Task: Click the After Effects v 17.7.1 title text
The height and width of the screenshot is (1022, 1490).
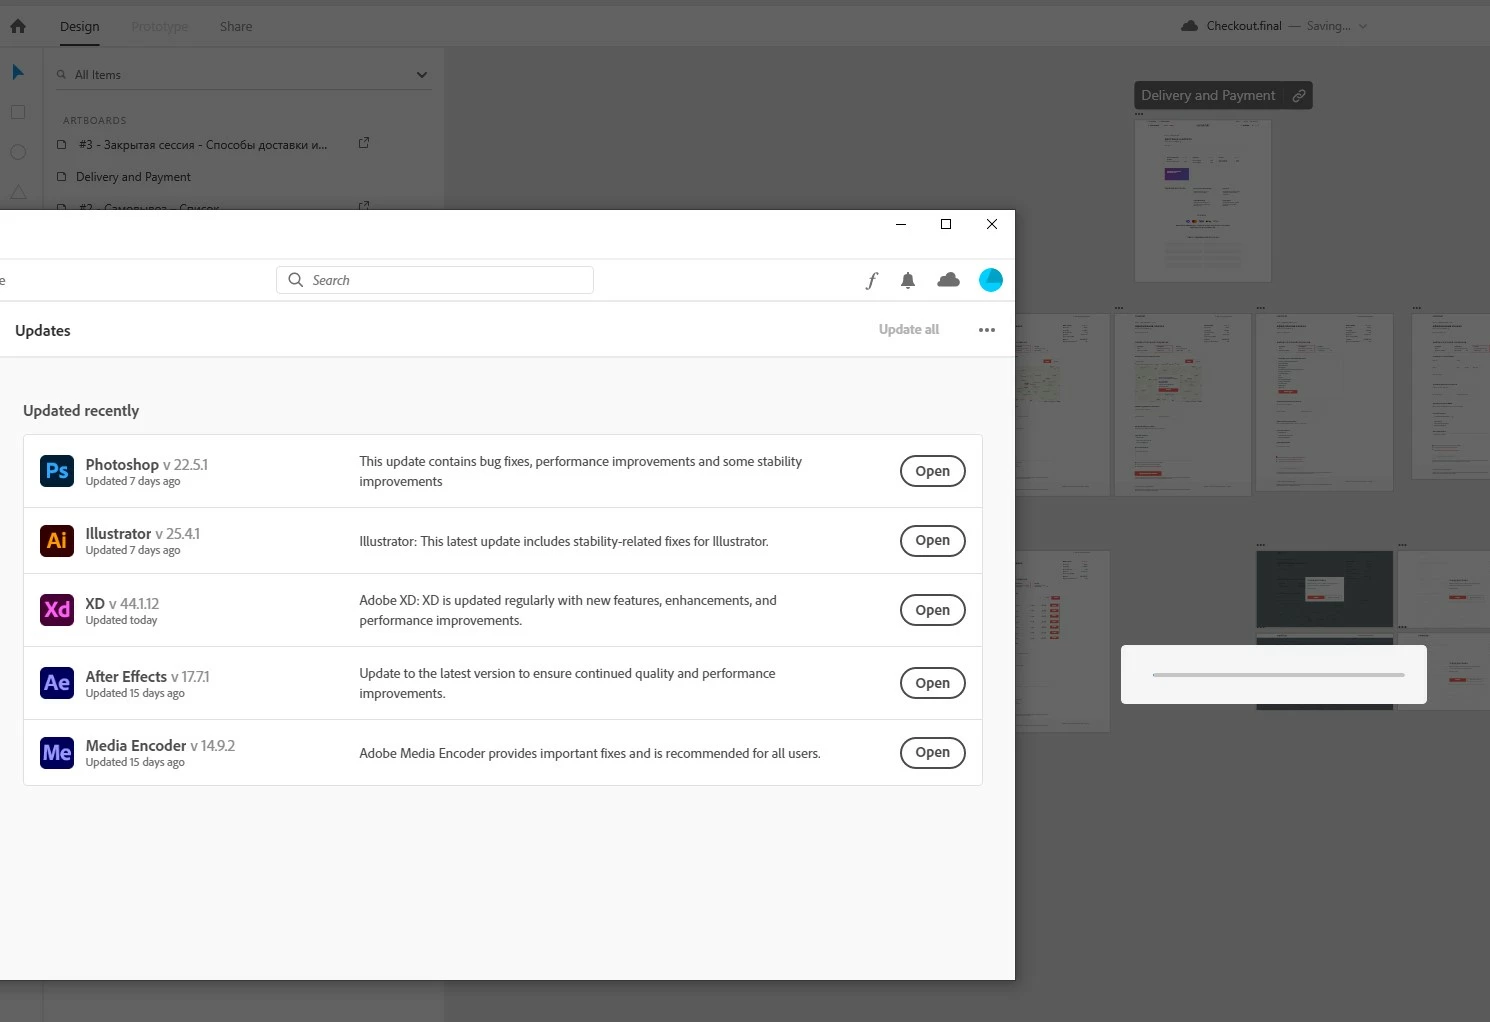Action: 148,677
